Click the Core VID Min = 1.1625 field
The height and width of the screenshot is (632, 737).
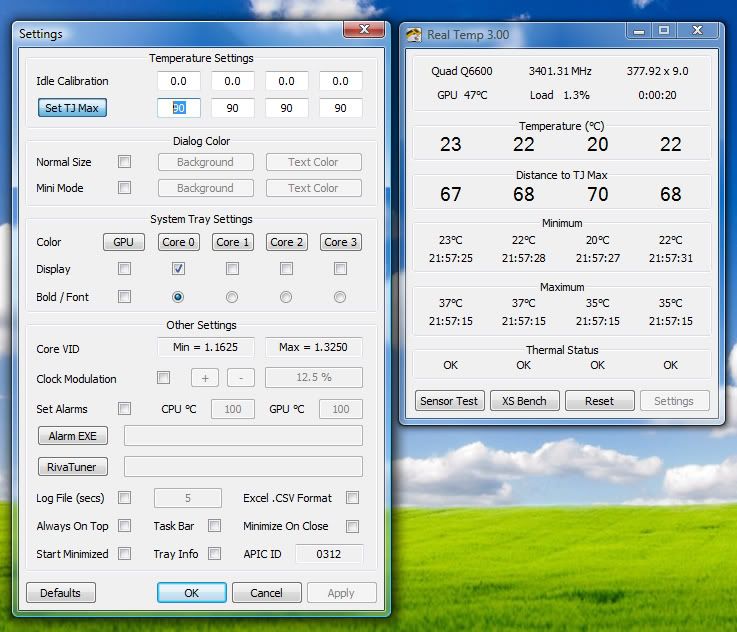(206, 347)
